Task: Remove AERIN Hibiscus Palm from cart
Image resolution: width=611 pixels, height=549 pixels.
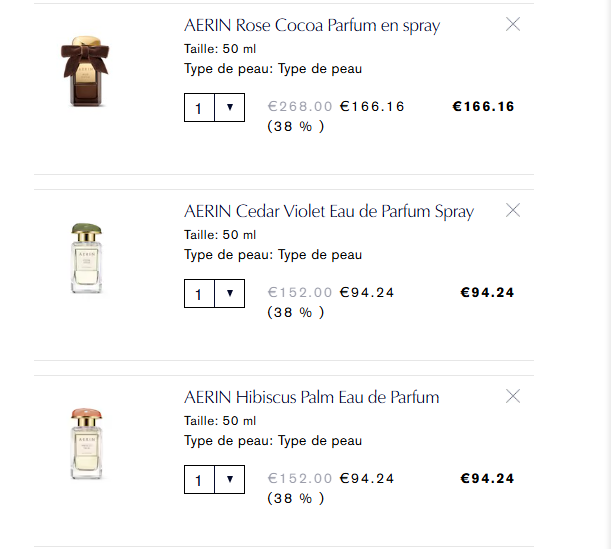Action: click(513, 396)
